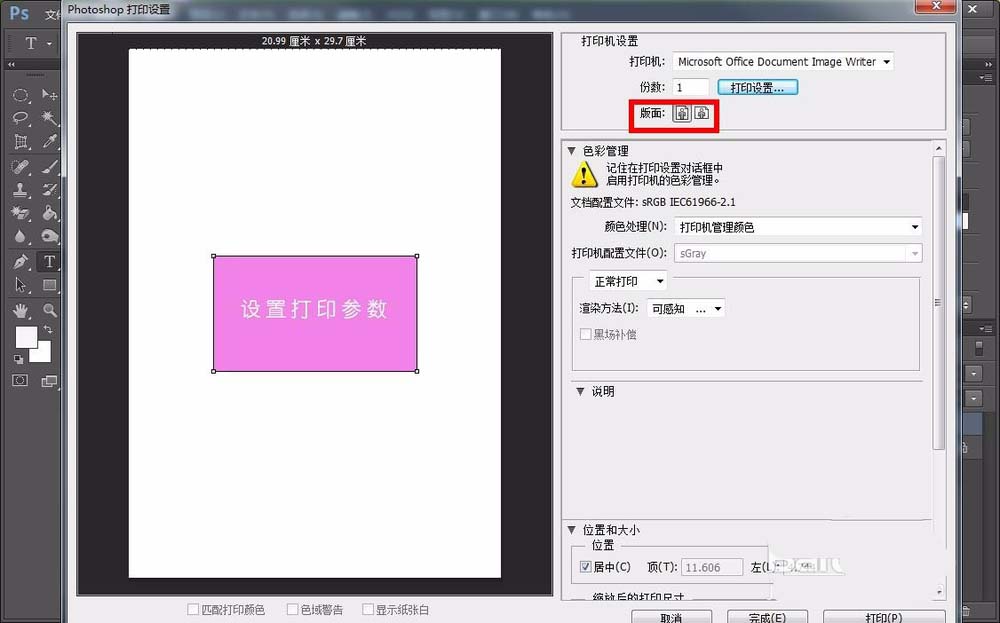
Task: Select the Hand tool
Action: tap(20, 311)
